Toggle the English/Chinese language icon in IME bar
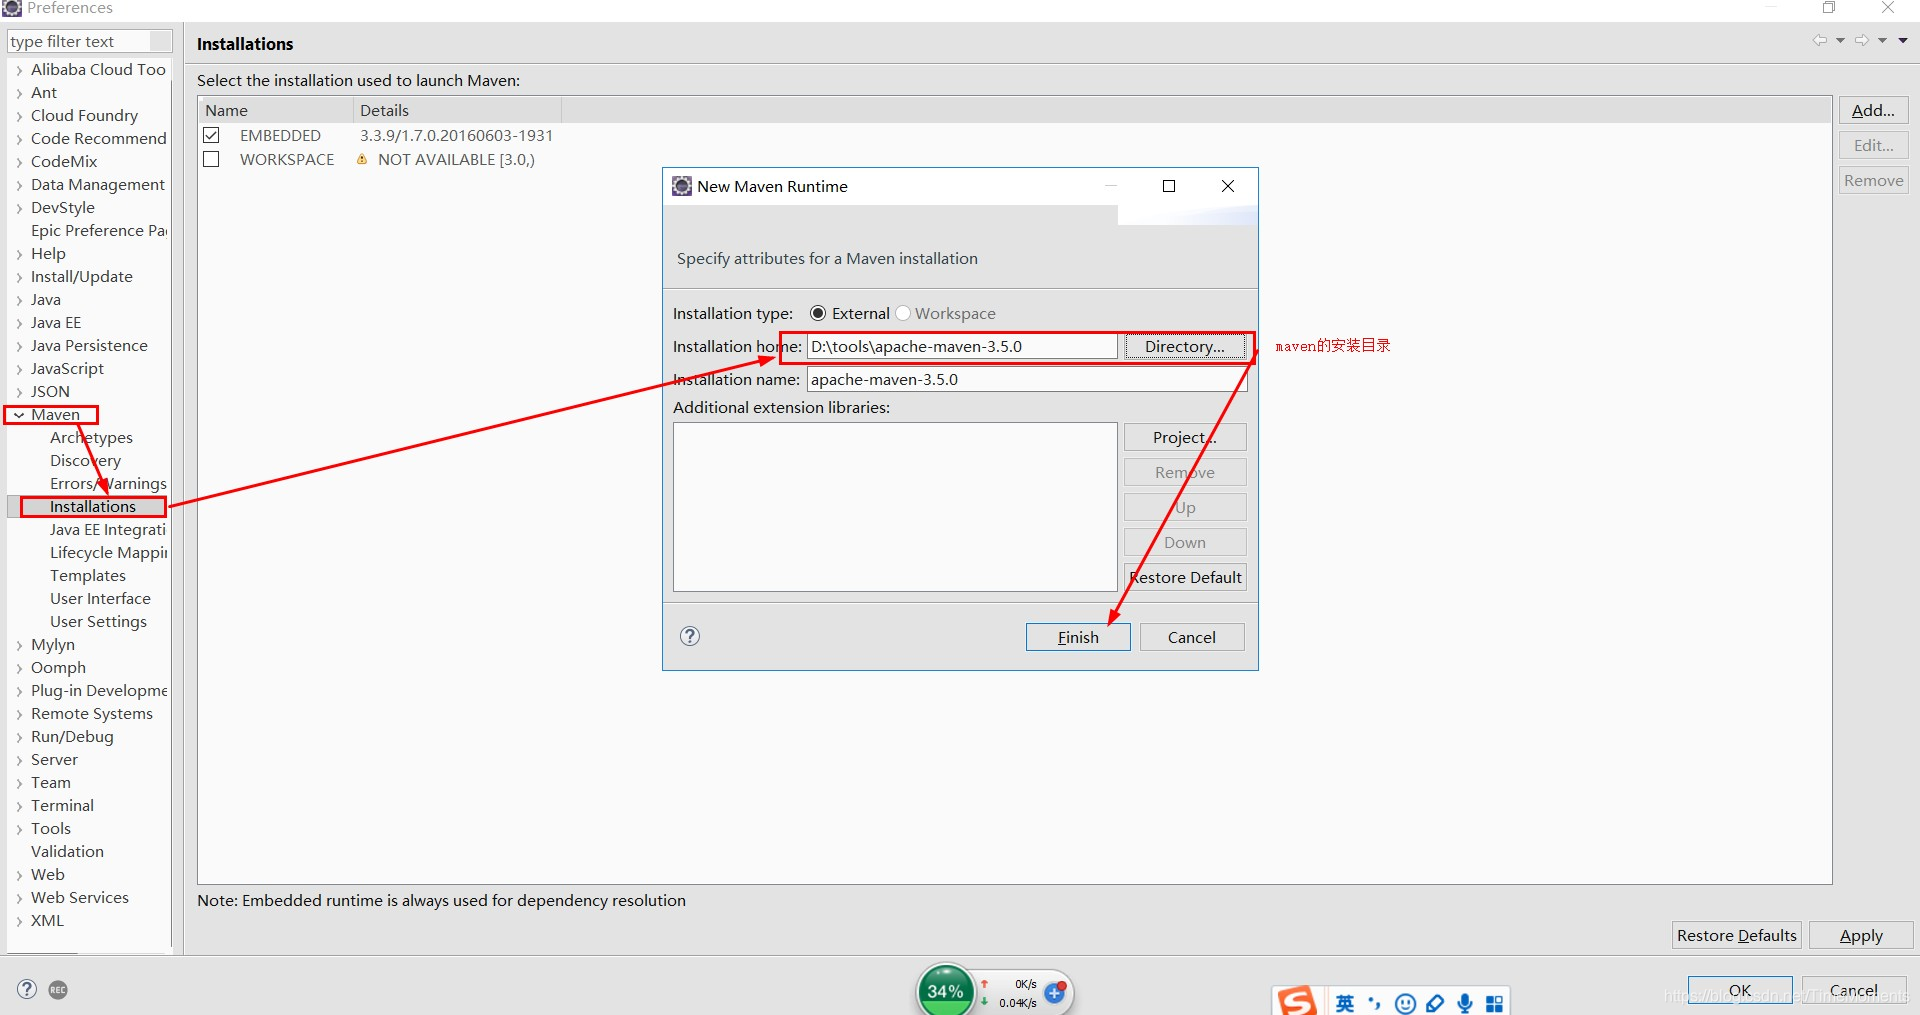 click(x=1345, y=1003)
